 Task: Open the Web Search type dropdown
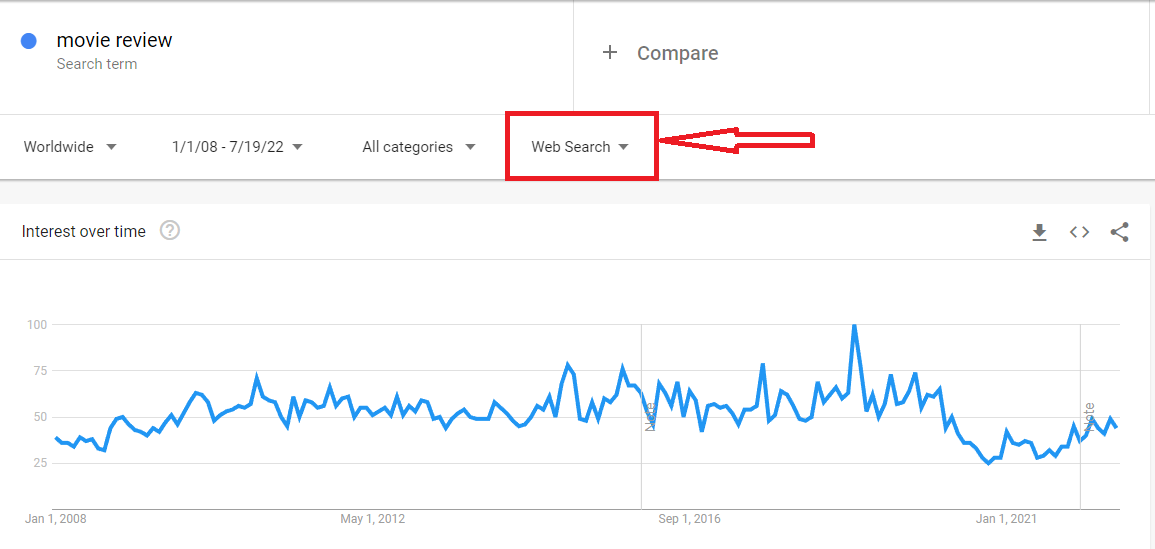pyautogui.click(x=580, y=147)
